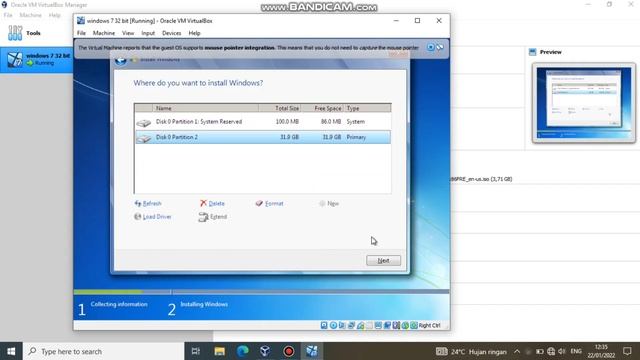Click the Tools icon in VirtualBox Manager
Screen dimensions: 640x360
pos(15,33)
